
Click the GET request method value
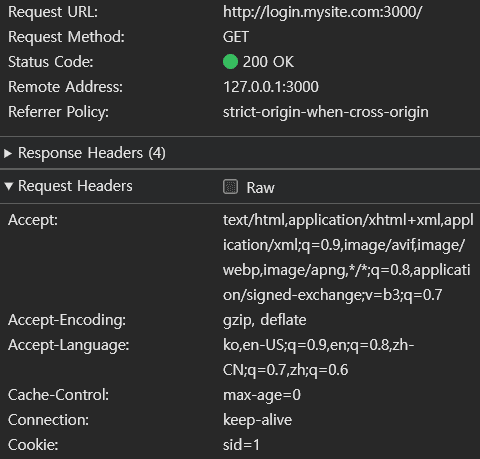236,37
